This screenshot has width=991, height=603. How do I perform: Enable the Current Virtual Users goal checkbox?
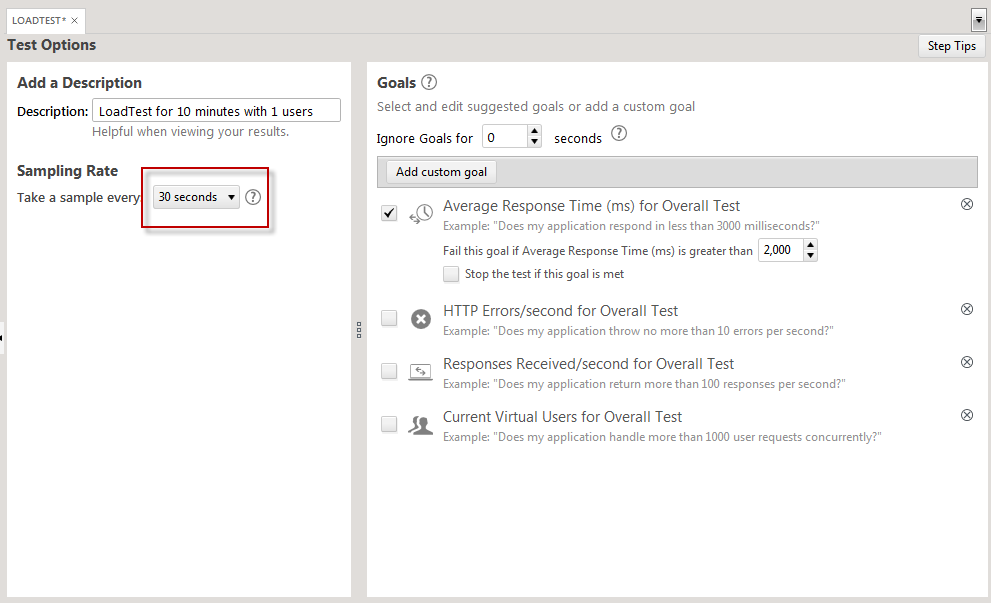tap(389, 424)
